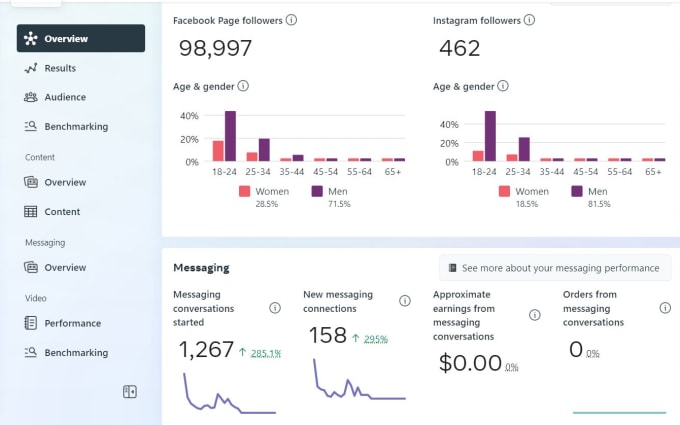Click the 0% beside Orders count
Image resolution: width=680 pixels, height=425 pixels.
click(592, 354)
